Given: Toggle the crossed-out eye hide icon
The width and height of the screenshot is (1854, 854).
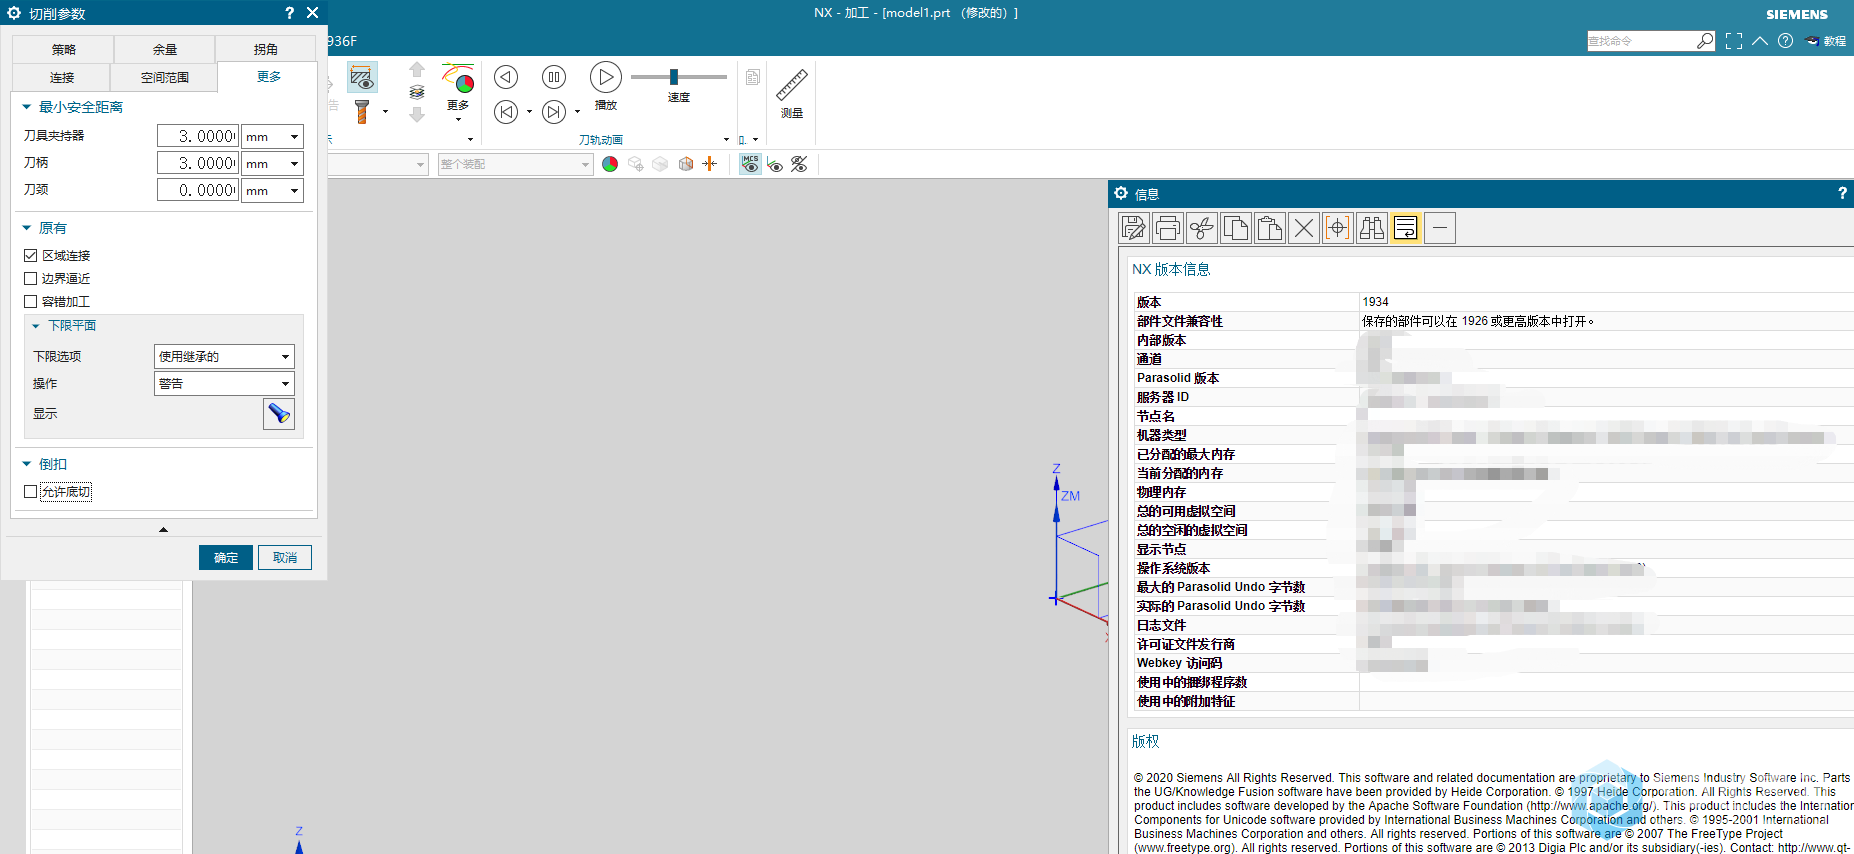Looking at the screenshot, I should click(799, 164).
